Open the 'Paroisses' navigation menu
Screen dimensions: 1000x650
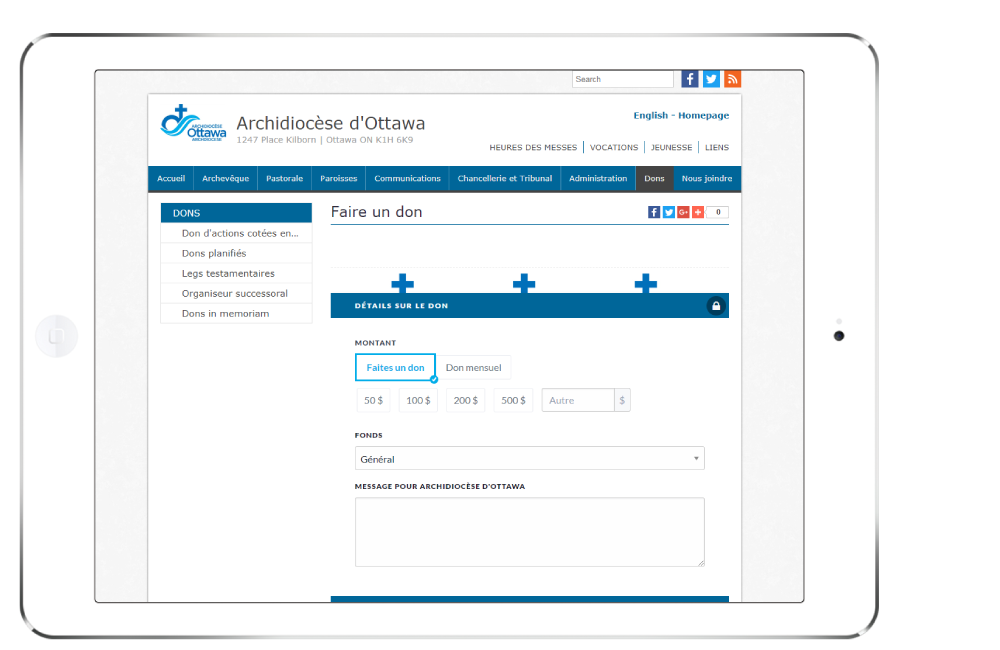click(x=338, y=179)
